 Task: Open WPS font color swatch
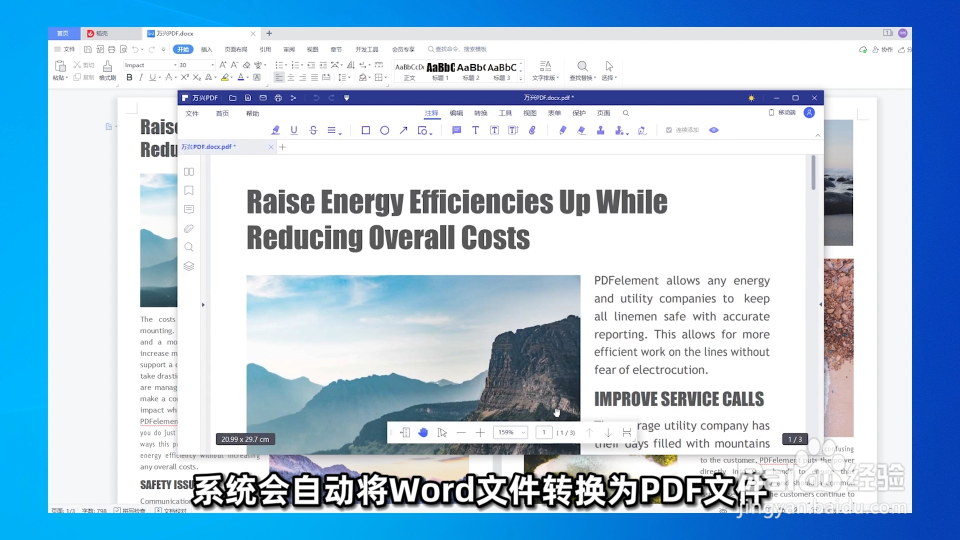coord(241,78)
